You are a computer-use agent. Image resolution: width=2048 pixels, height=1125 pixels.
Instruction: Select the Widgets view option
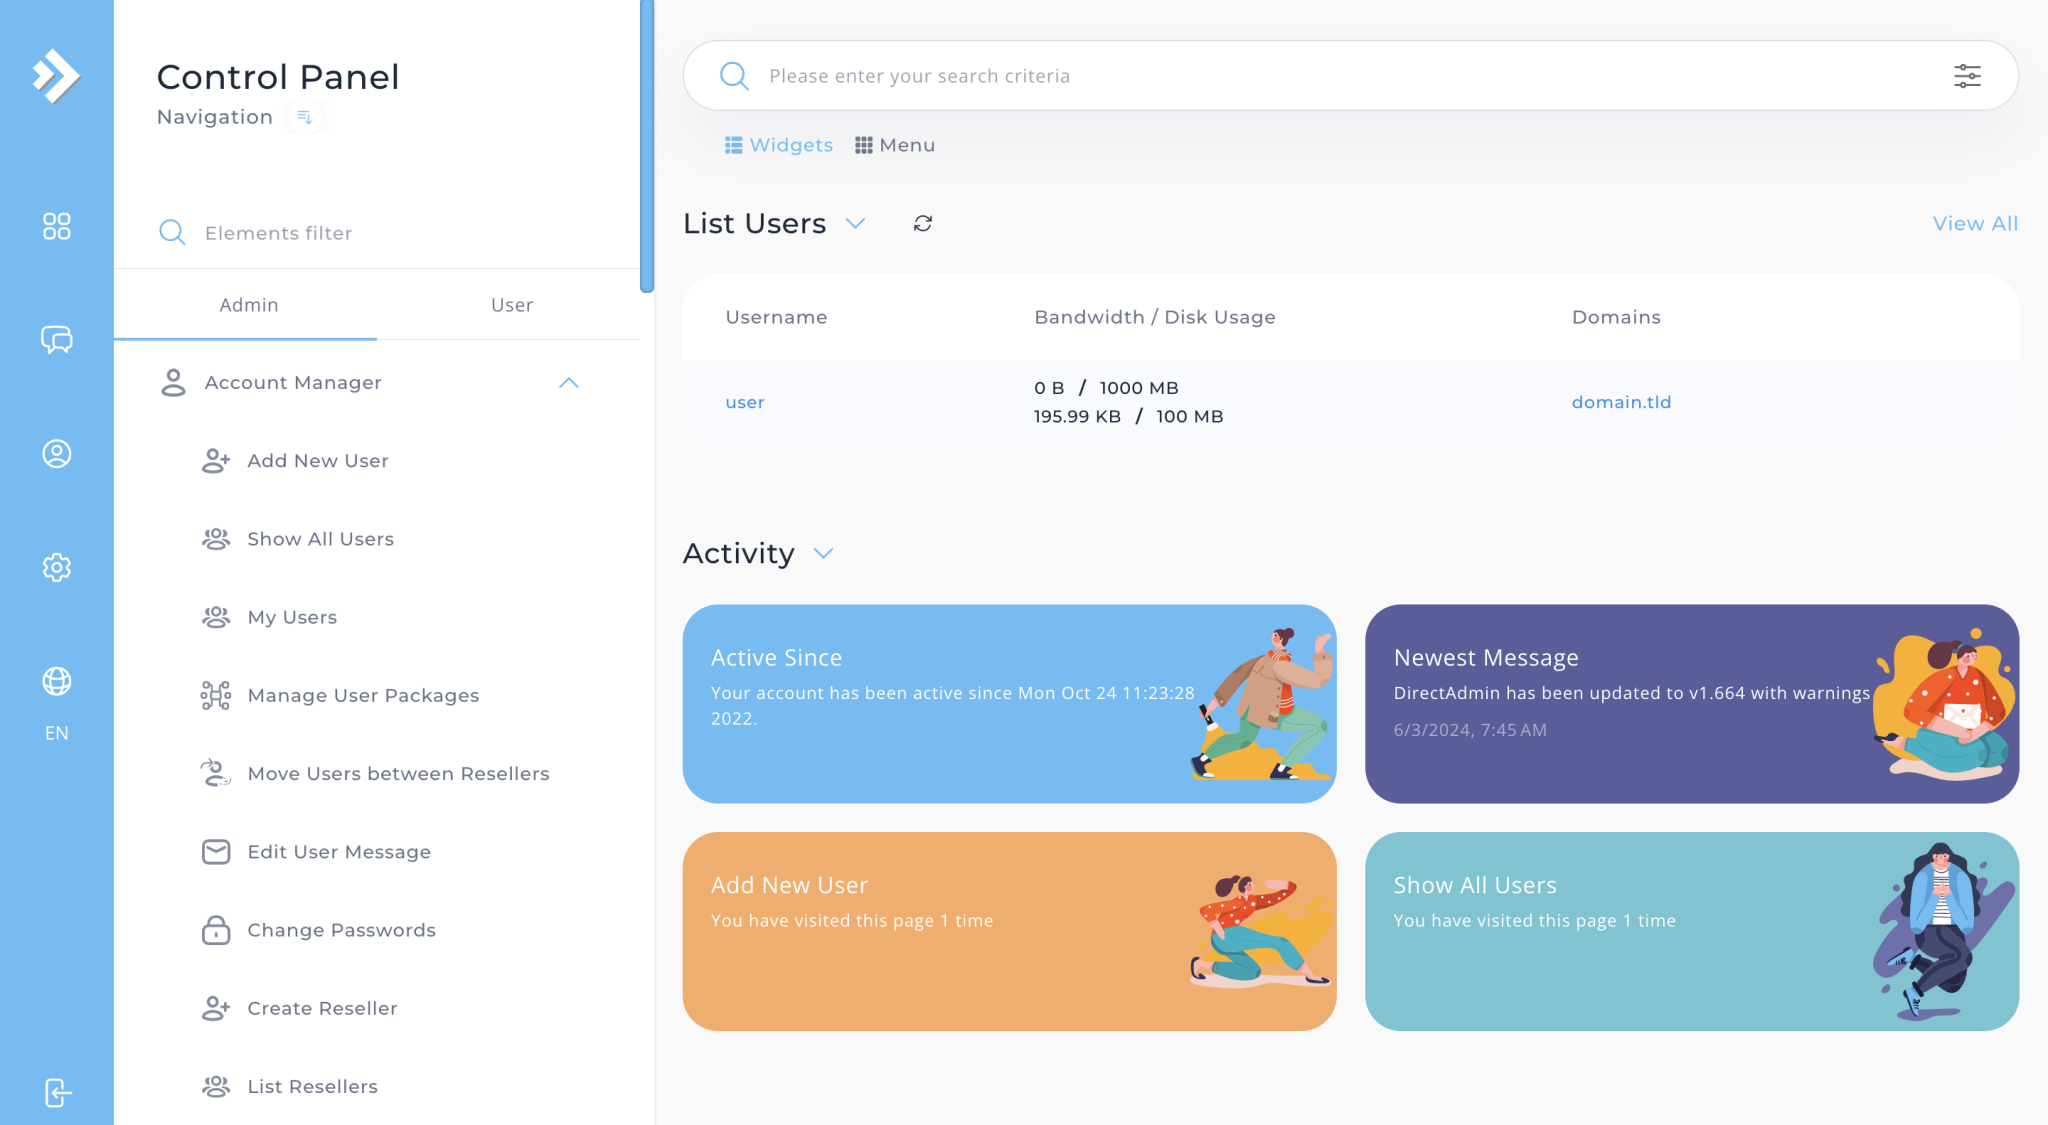point(778,145)
